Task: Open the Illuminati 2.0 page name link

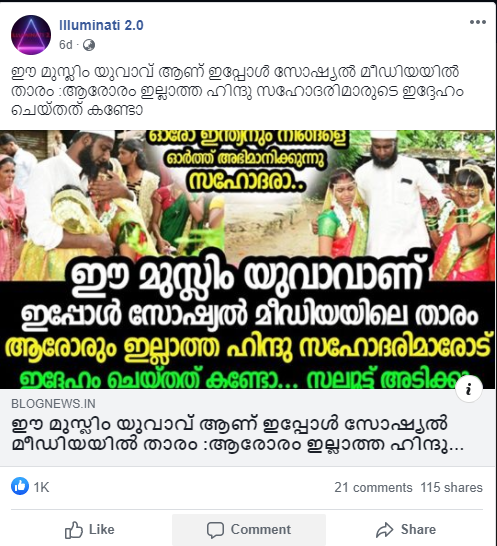Action: coord(101,25)
